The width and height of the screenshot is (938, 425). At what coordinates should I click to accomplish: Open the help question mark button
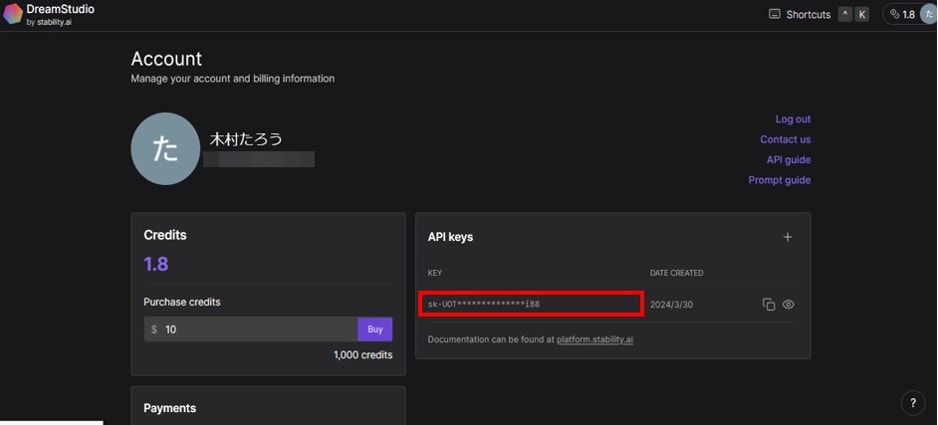tap(912, 403)
